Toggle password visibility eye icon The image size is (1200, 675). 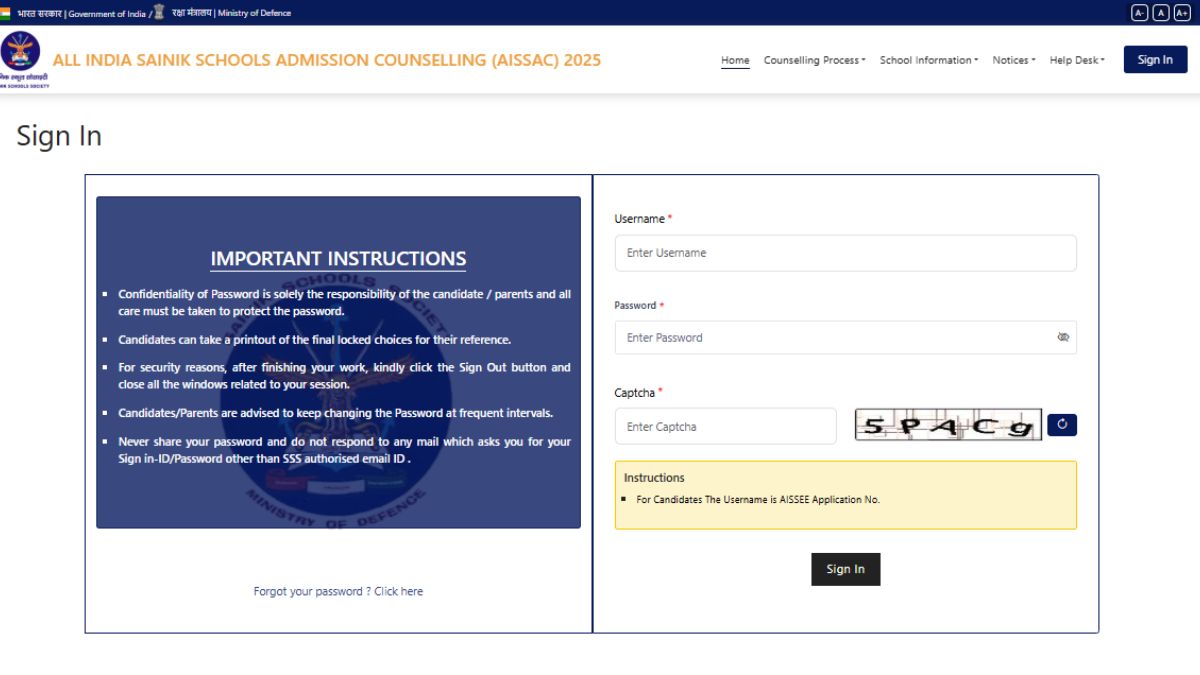1063,338
